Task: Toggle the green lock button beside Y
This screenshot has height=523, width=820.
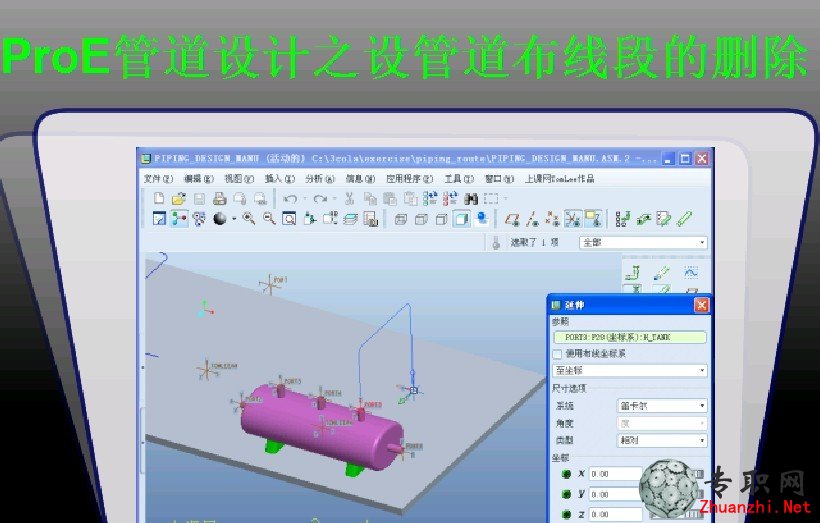Action: (x=566, y=494)
